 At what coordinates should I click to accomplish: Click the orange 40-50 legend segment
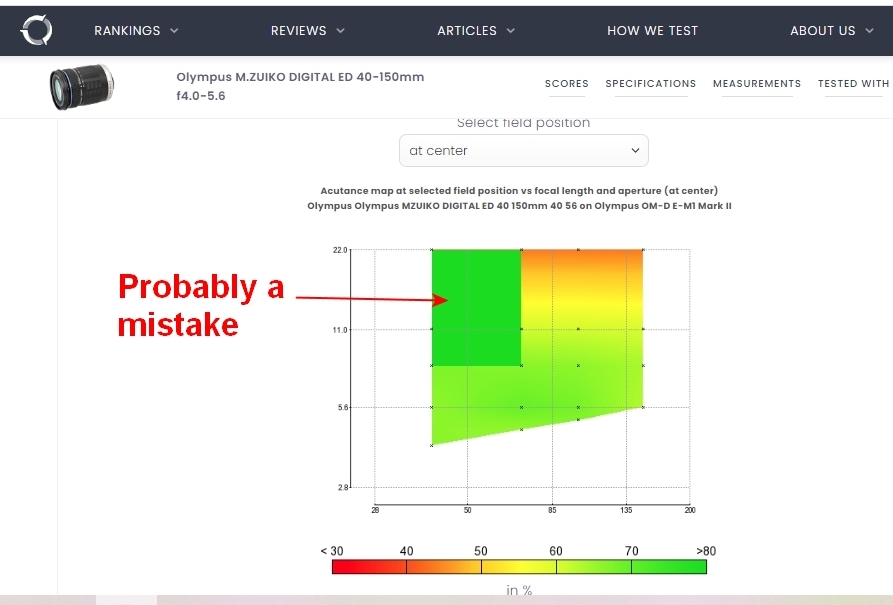[443, 567]
